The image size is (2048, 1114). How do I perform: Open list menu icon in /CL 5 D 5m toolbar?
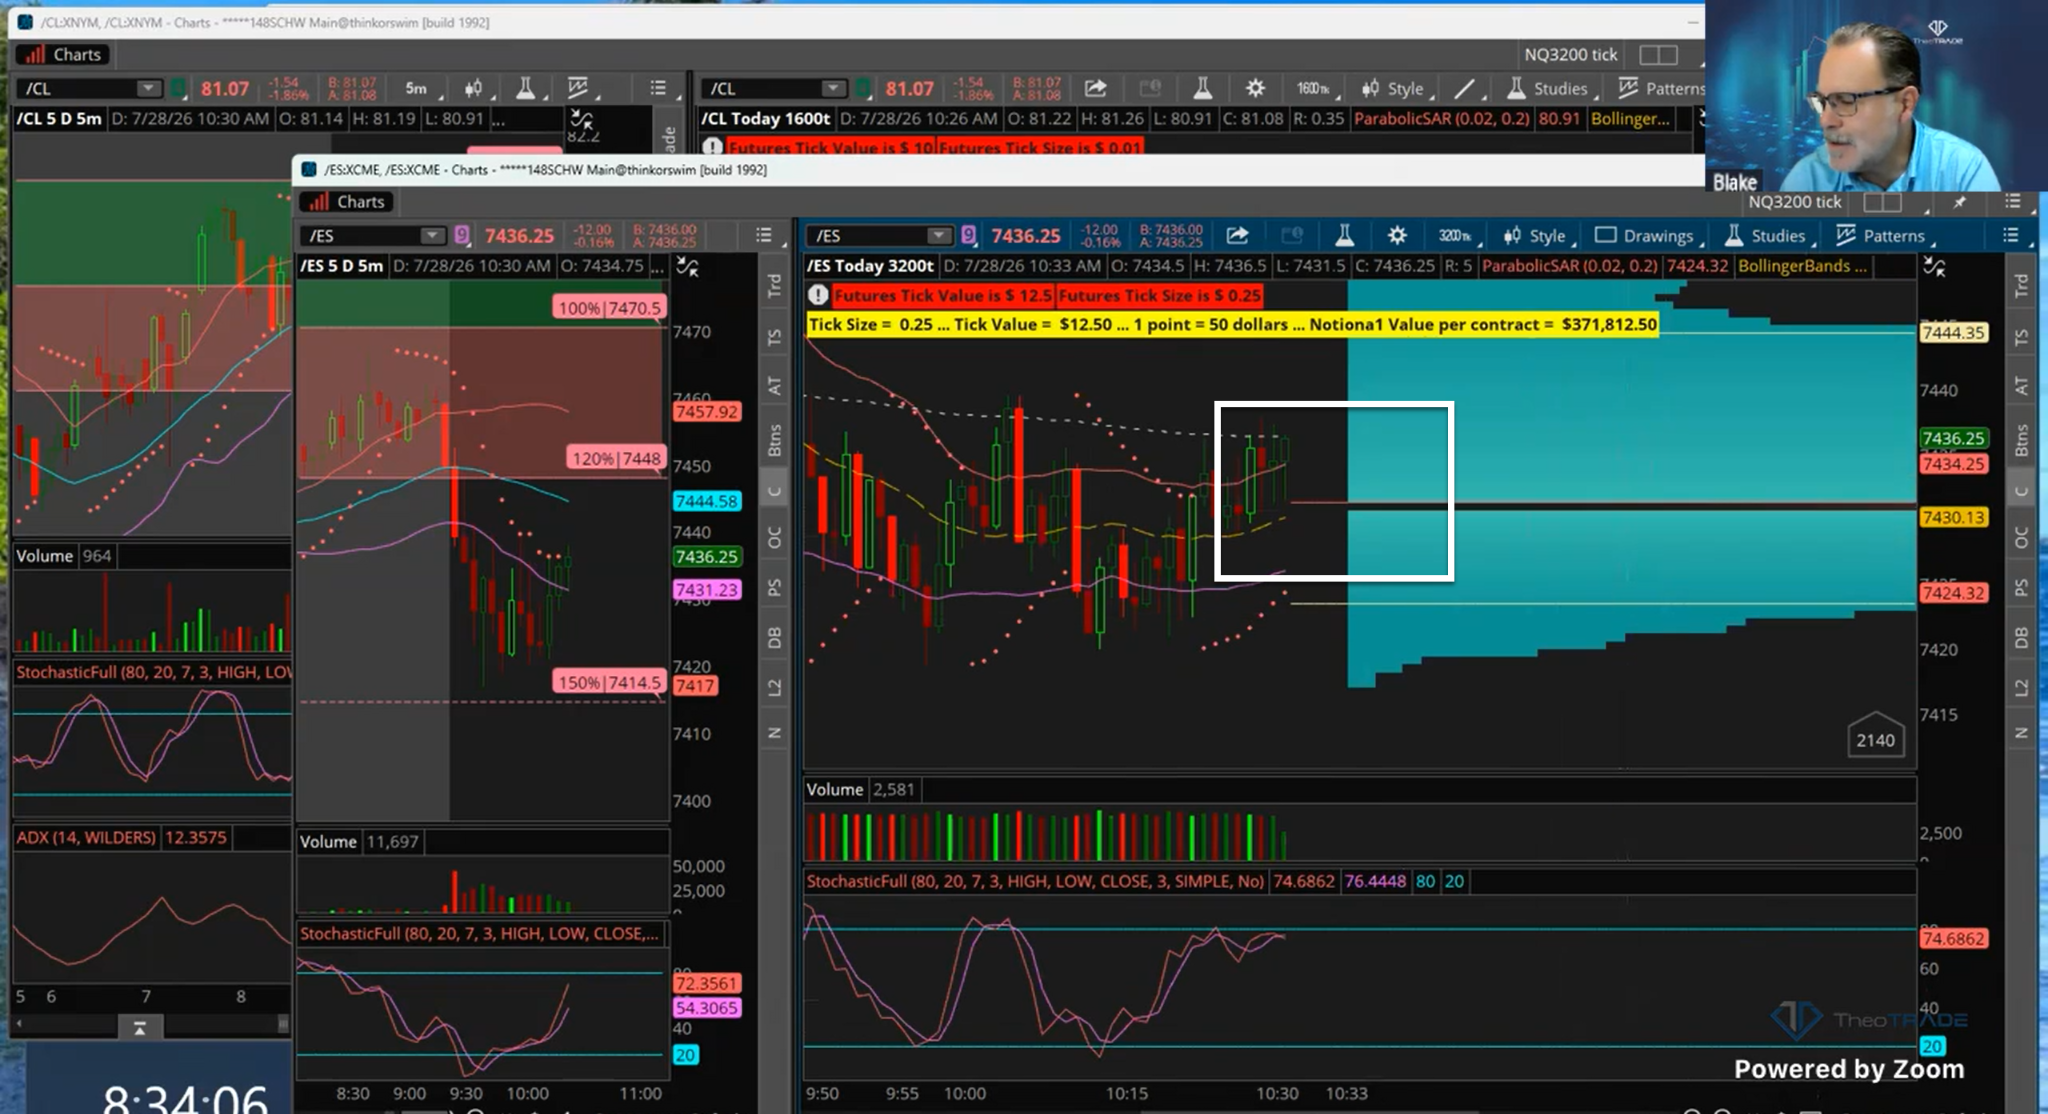pyautogui.click(x=658, y=88)
